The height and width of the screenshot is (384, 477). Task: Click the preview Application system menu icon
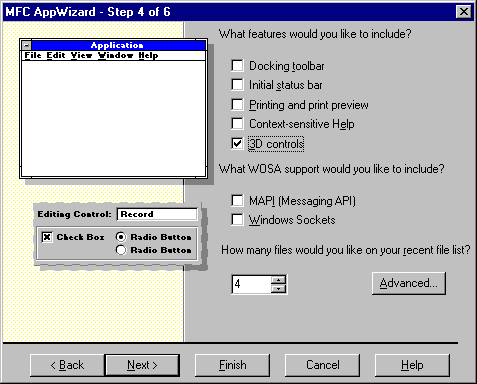(27, 45)
